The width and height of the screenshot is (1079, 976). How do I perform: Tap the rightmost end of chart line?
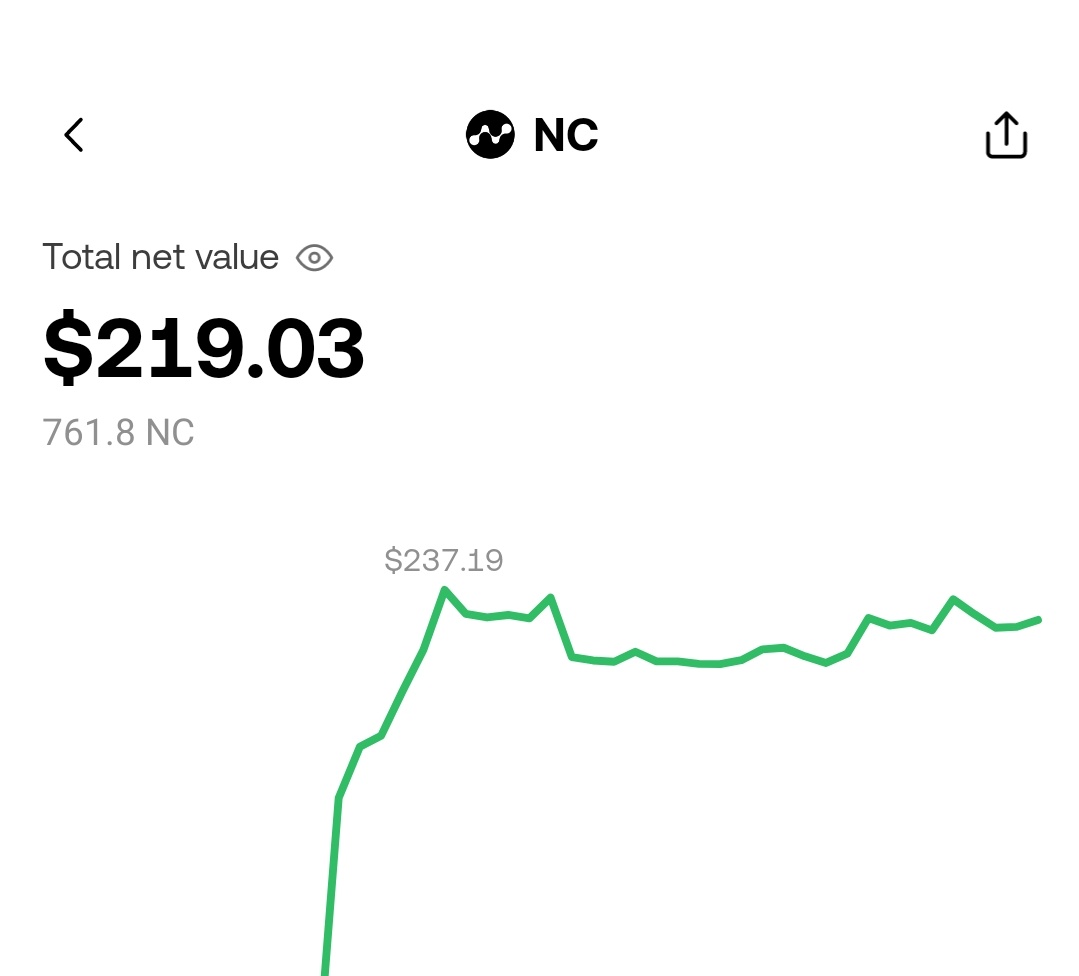[x=1038, y=620]
